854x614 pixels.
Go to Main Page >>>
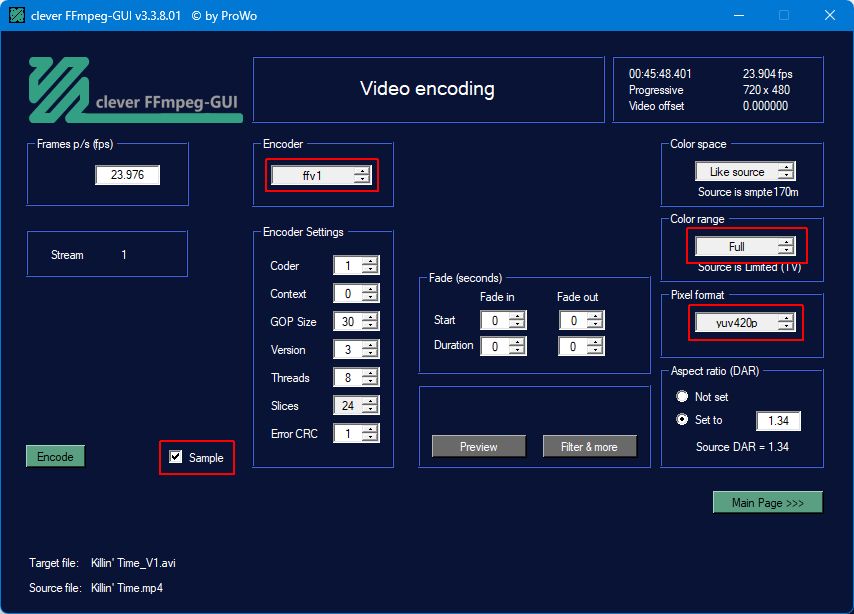tap(767, 502)
